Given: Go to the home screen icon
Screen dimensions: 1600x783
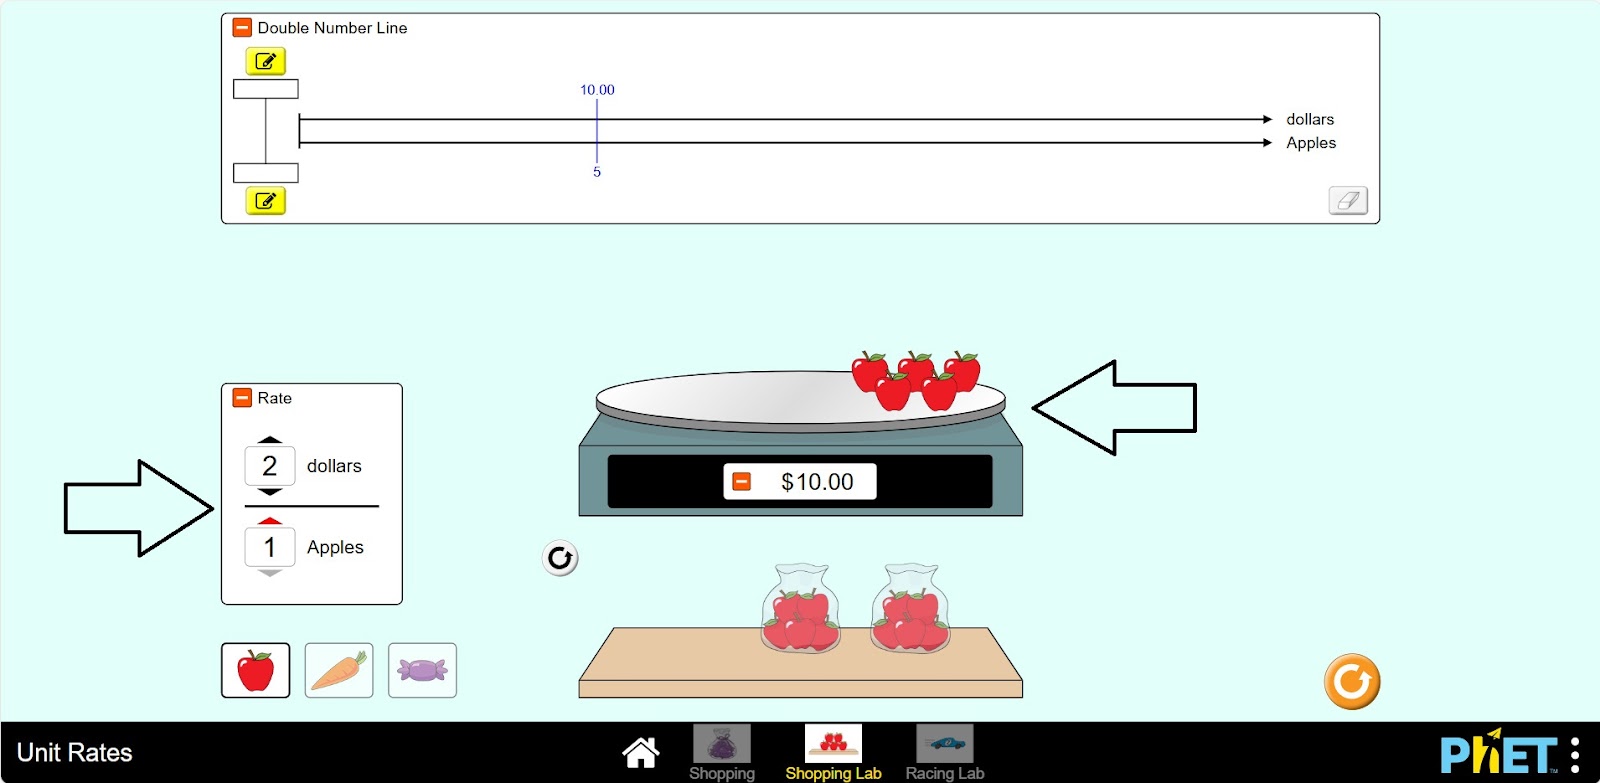Looking at the screenshot, I should (x=640, y=753).
